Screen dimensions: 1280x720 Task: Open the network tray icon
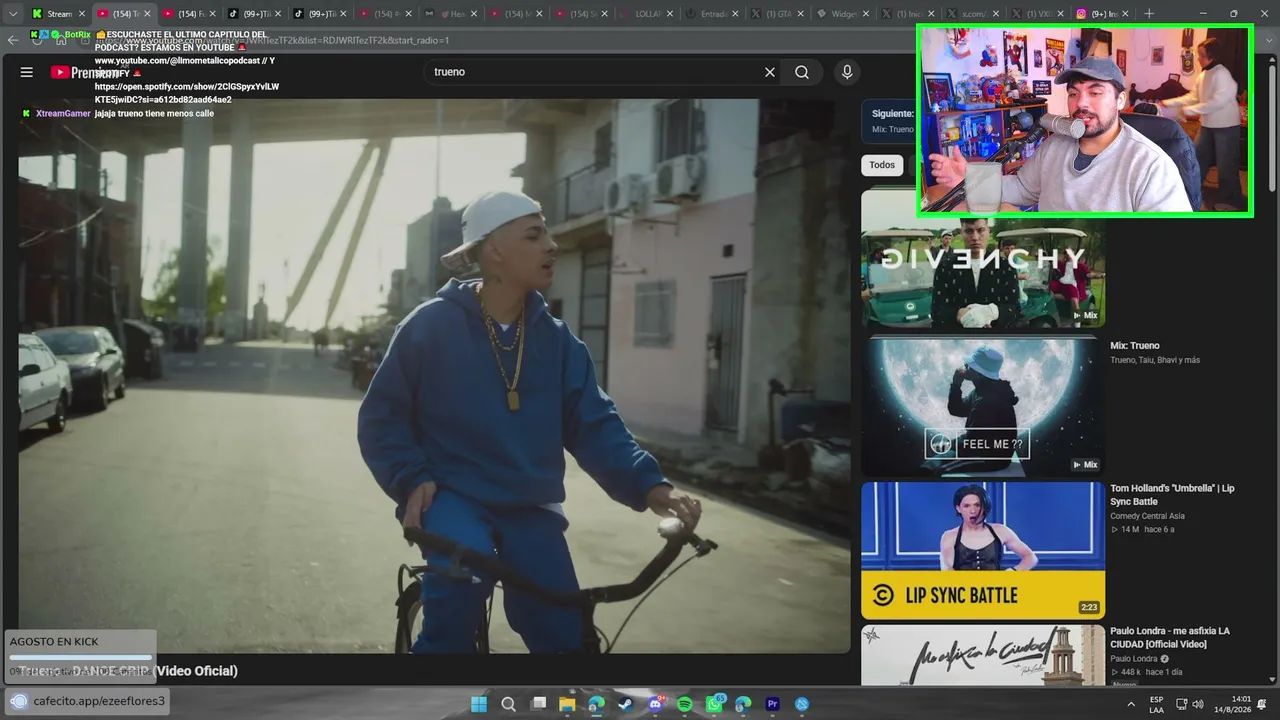(x=1181, y=704)
